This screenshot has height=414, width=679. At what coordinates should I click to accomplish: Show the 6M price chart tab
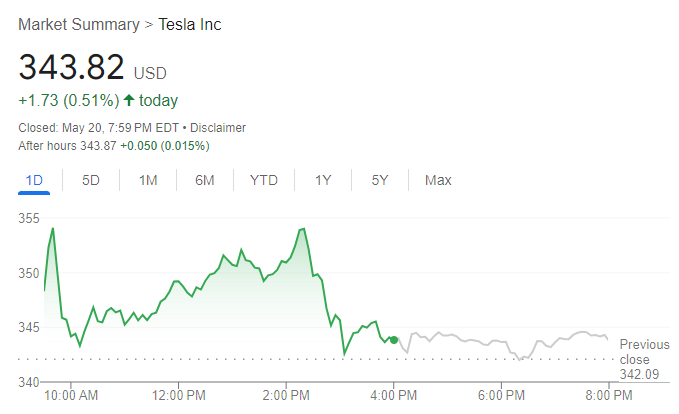[x=205, y=180]
